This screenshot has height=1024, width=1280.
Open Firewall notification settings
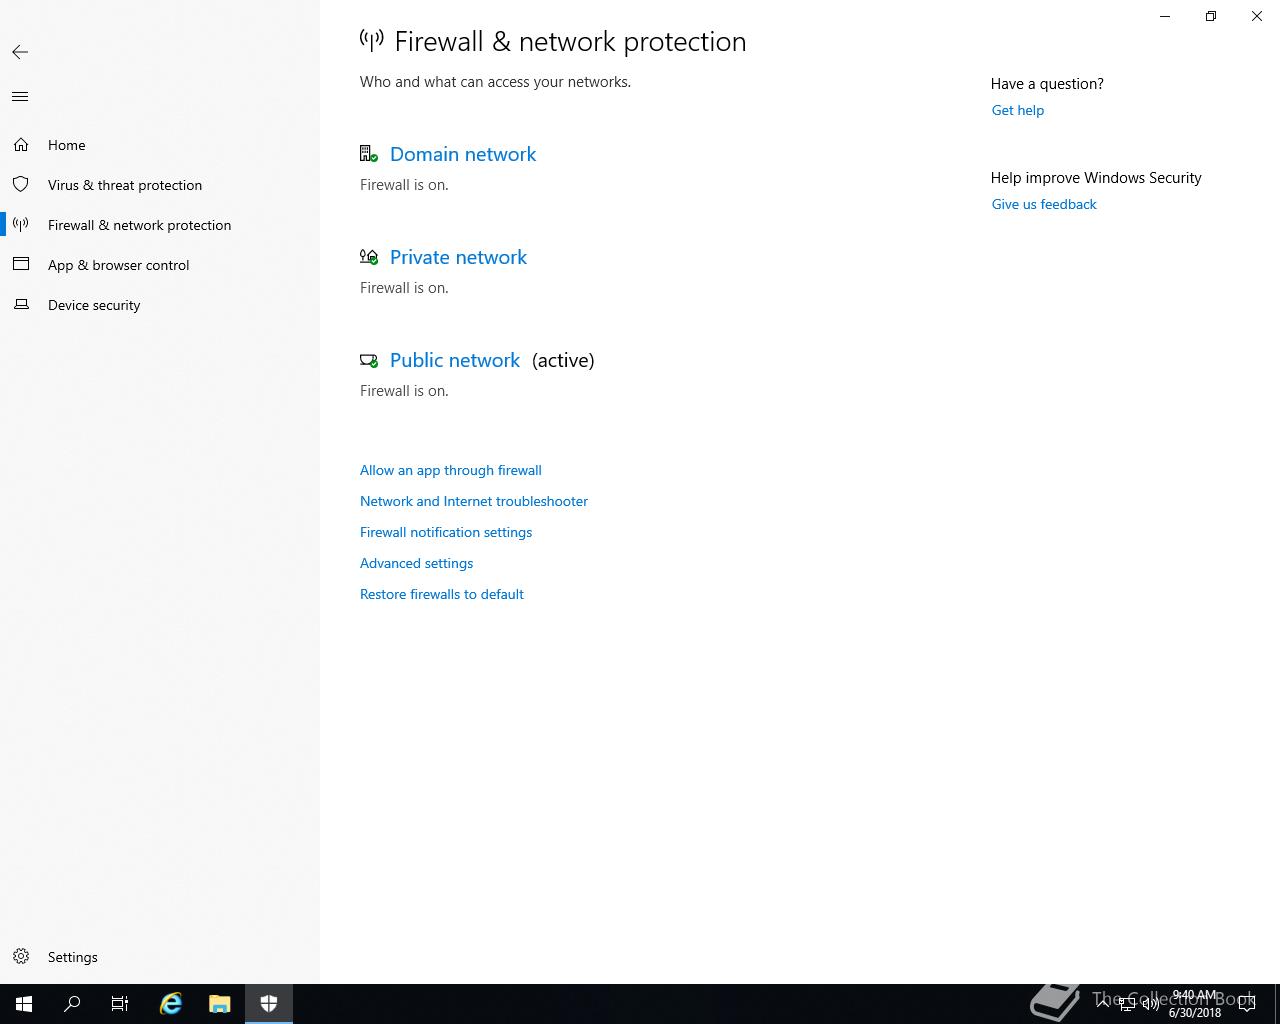pos(446,532)
